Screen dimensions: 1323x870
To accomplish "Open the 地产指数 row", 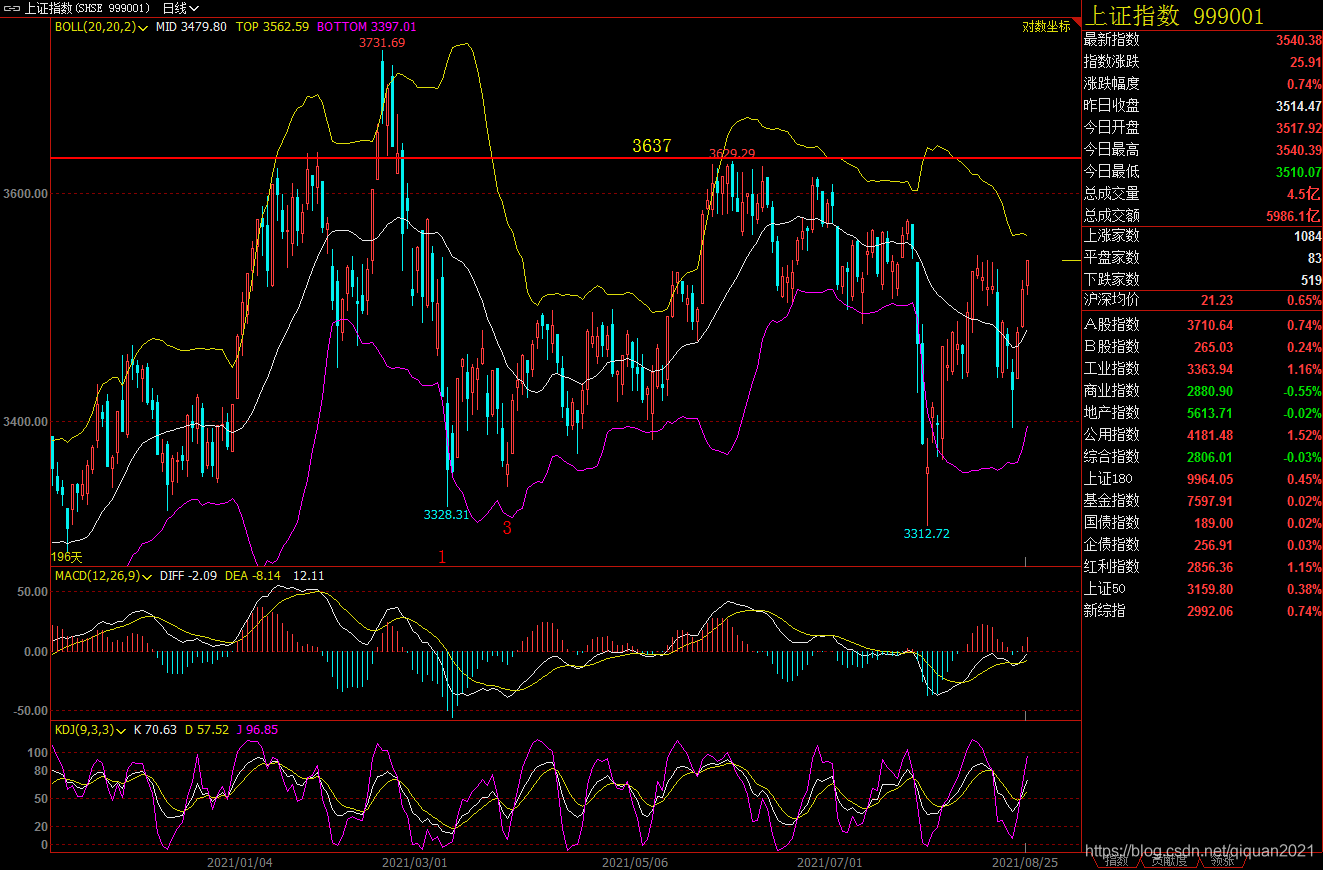I will coord(1203,413).
